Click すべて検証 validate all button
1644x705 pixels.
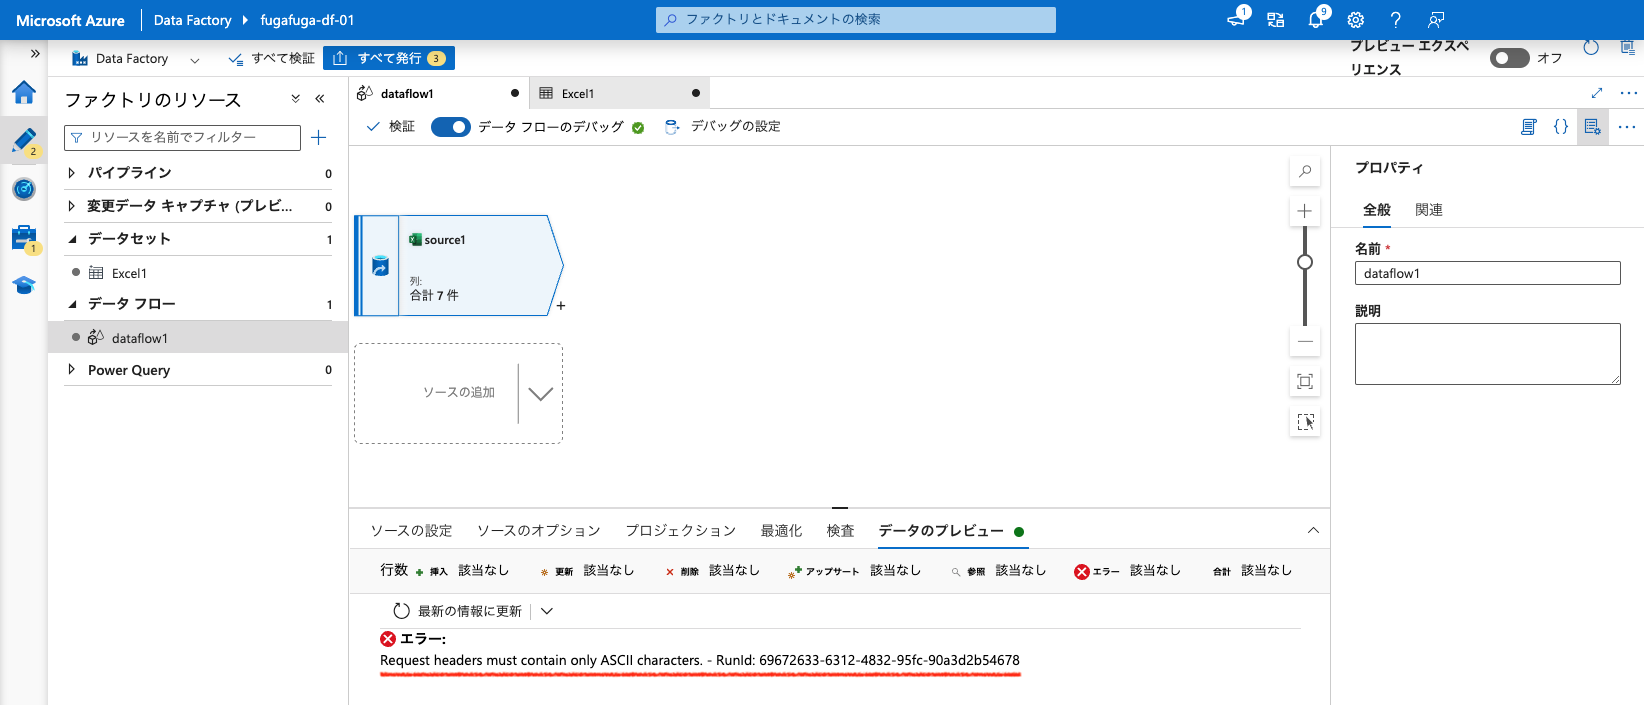pyautogui.click(x=271, y=58)
